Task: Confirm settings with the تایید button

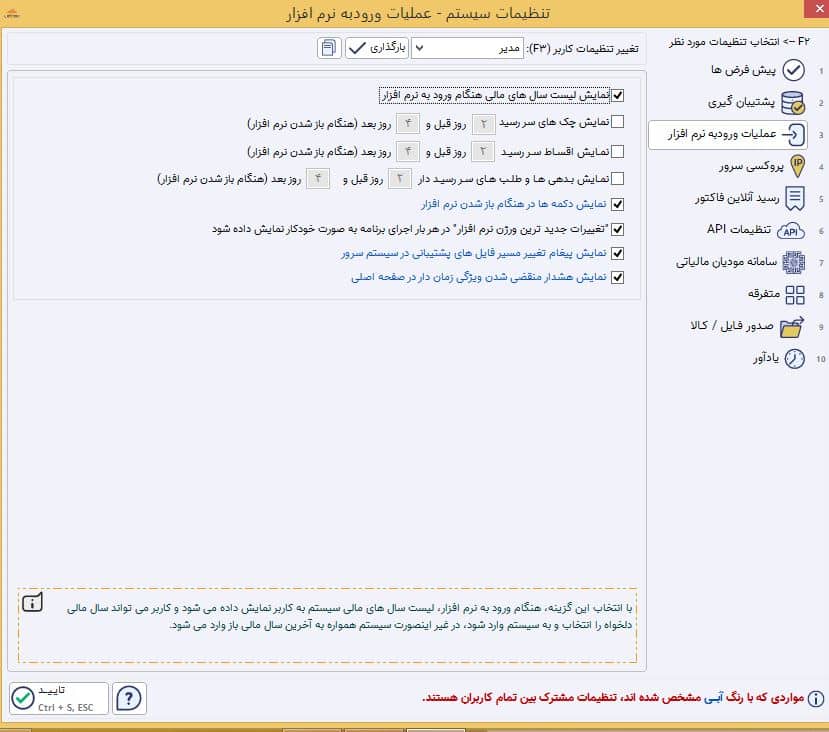Action: click(59, 699)
